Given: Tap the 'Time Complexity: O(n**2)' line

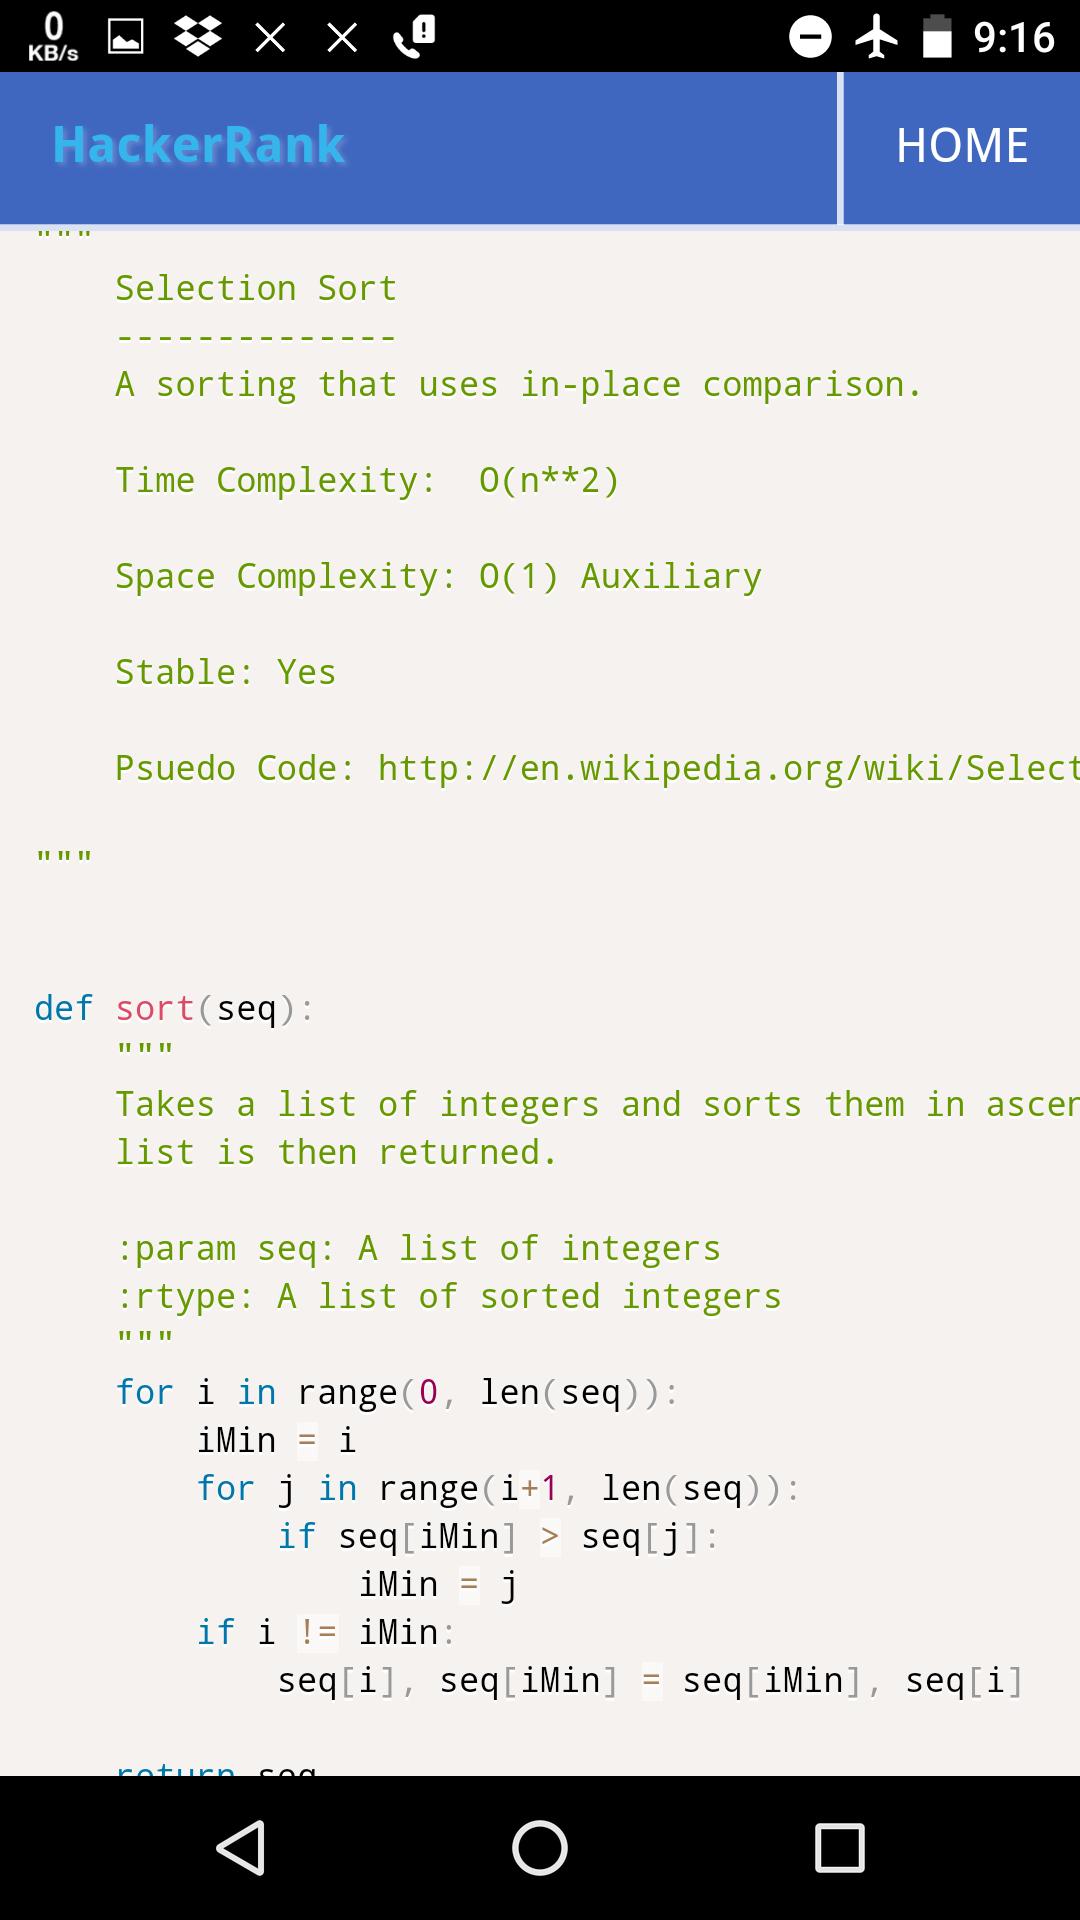Looking at the screenshot, I should (367, 480).
